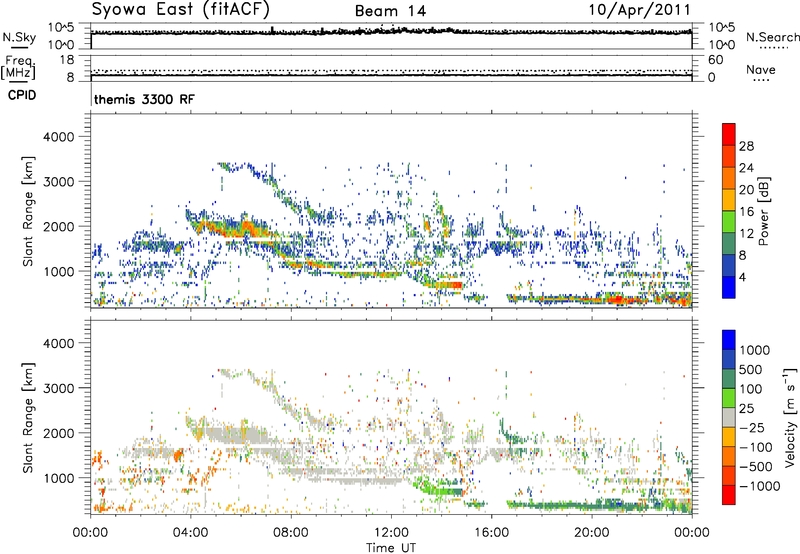Click the 'Nave' legend label
800x554 pixels.
(x=761, y=69)
